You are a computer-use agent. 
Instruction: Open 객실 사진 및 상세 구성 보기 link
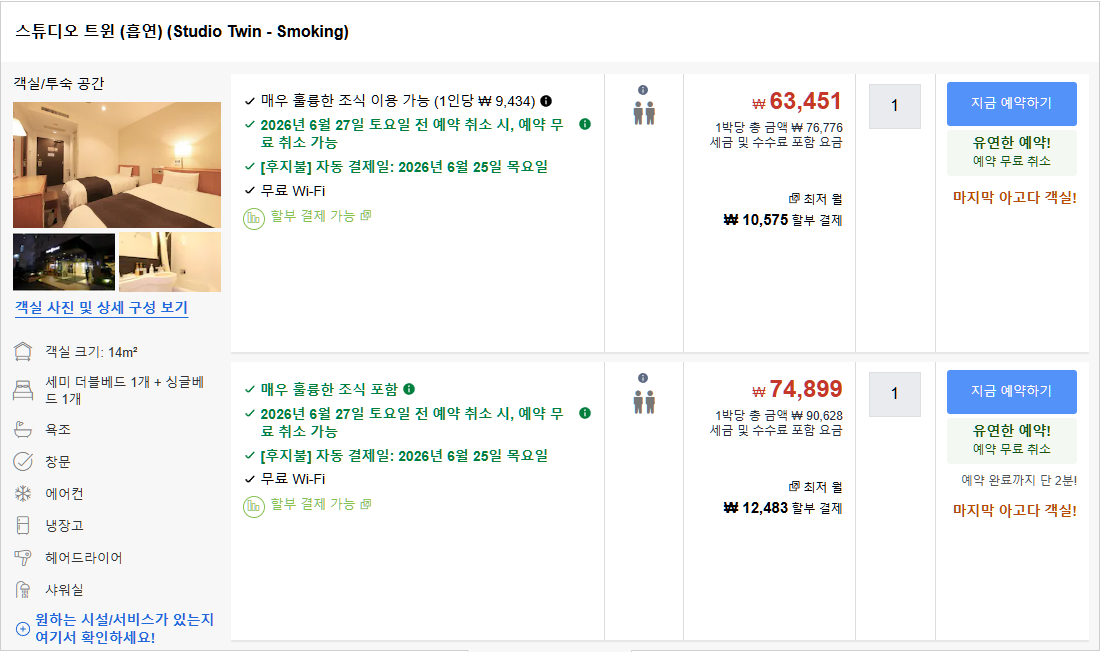[102, 307]
